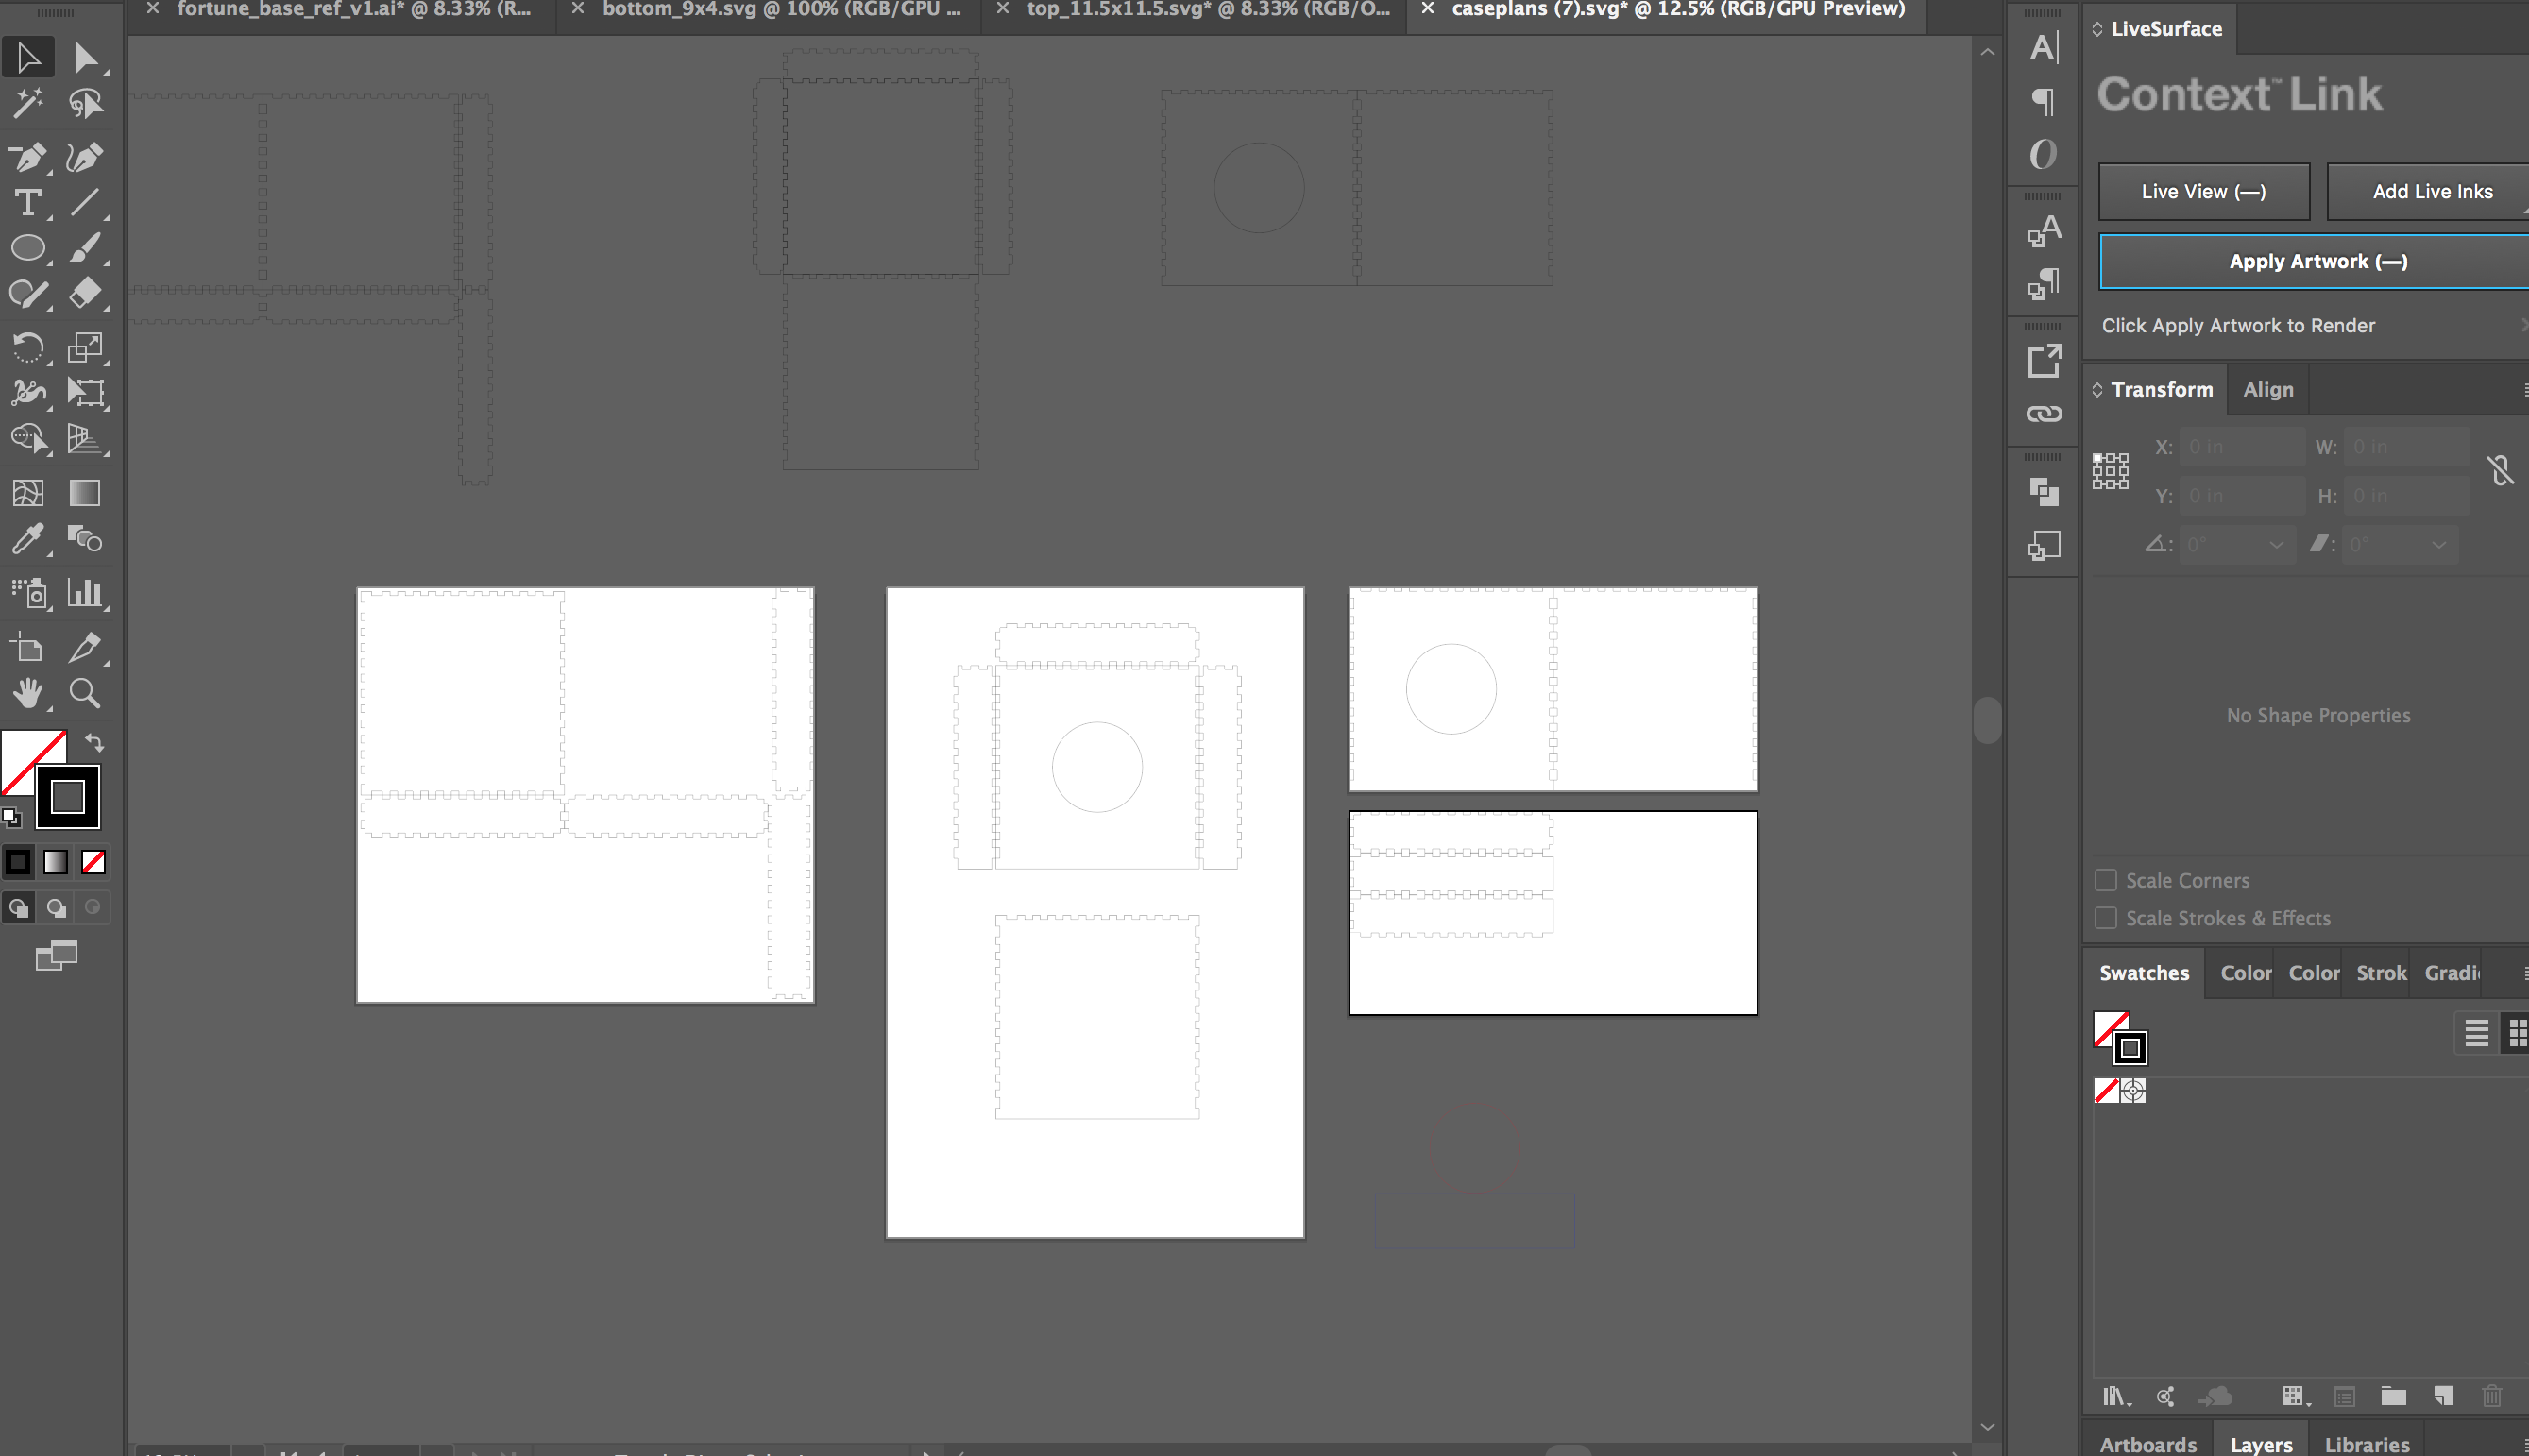Toggle constrain width and height proportions
The width and height of the screenshot is (2529, 1456).
tap(2500, 470)
